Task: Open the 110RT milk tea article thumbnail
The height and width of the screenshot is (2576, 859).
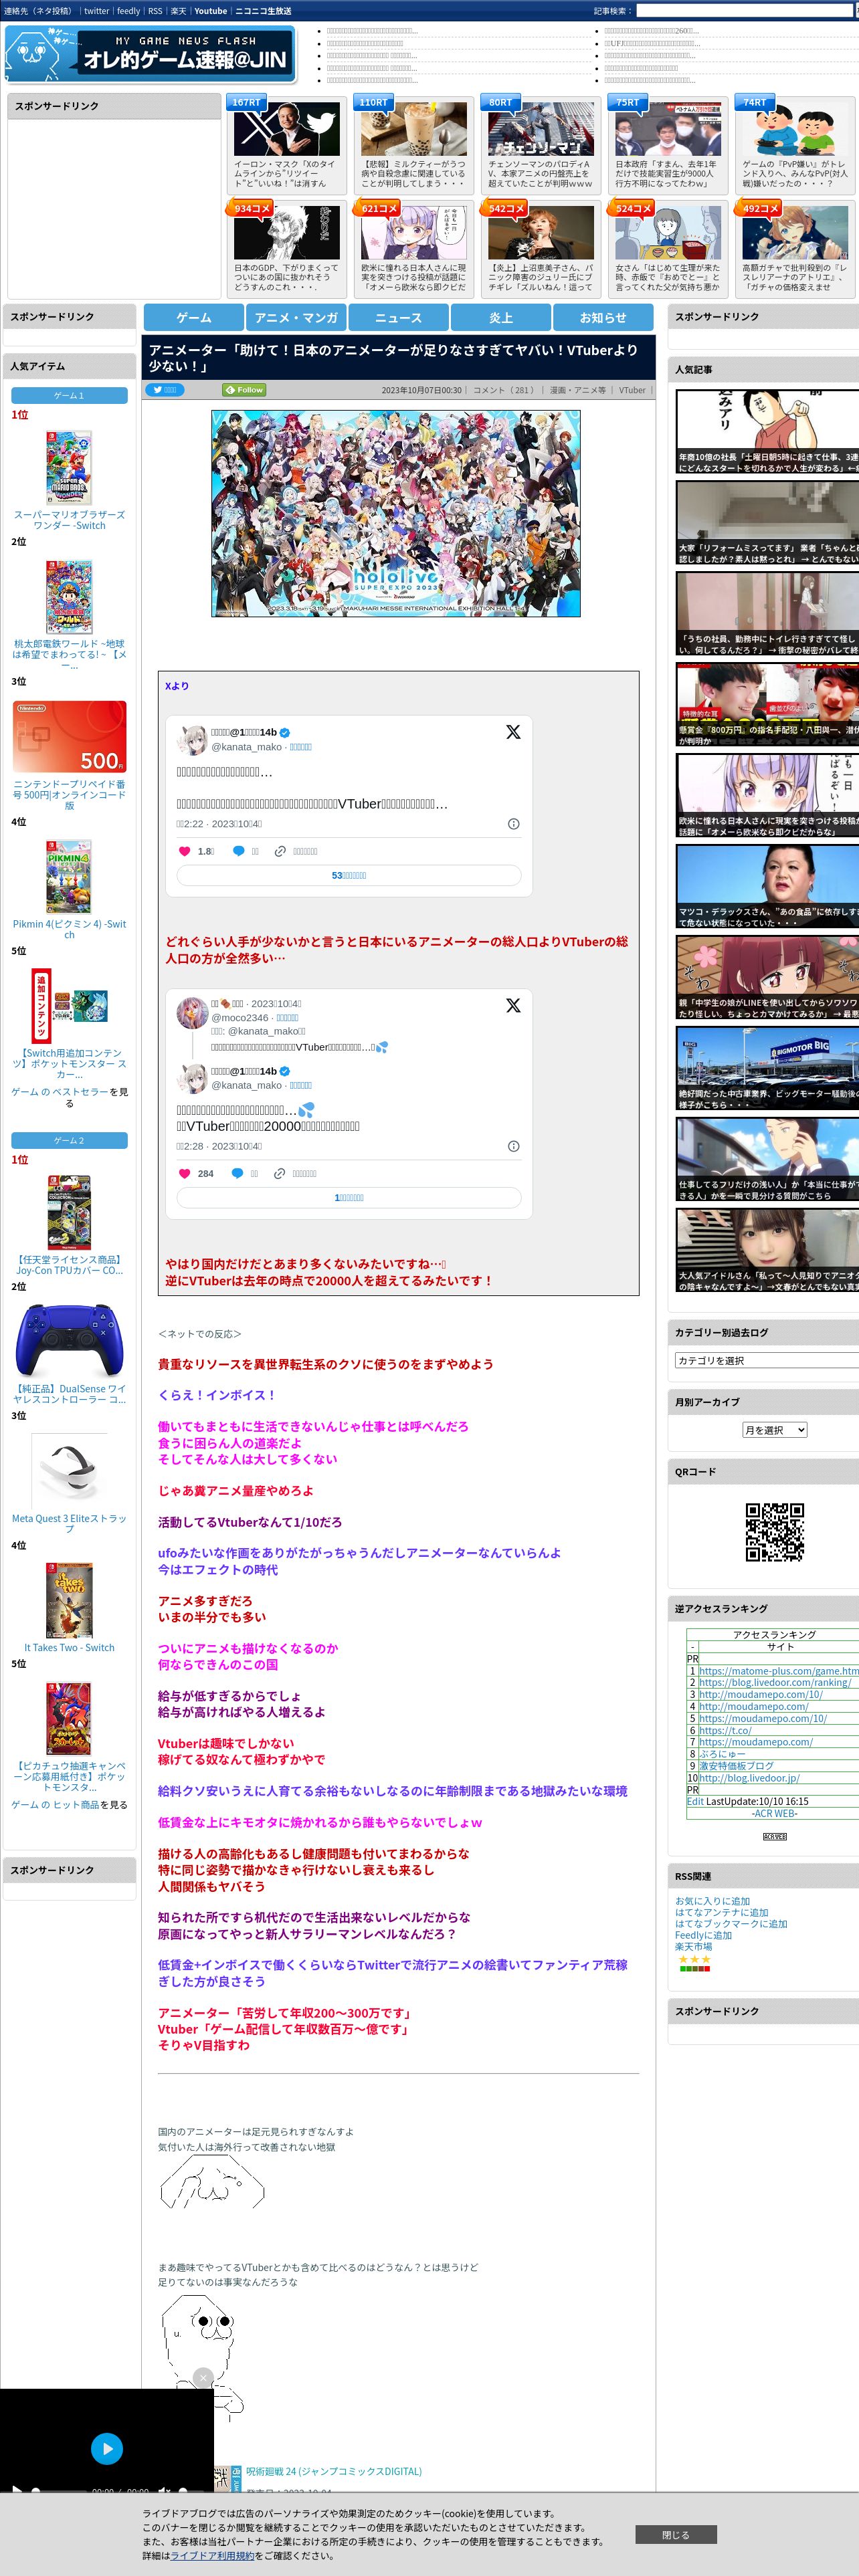Action: 413,128
